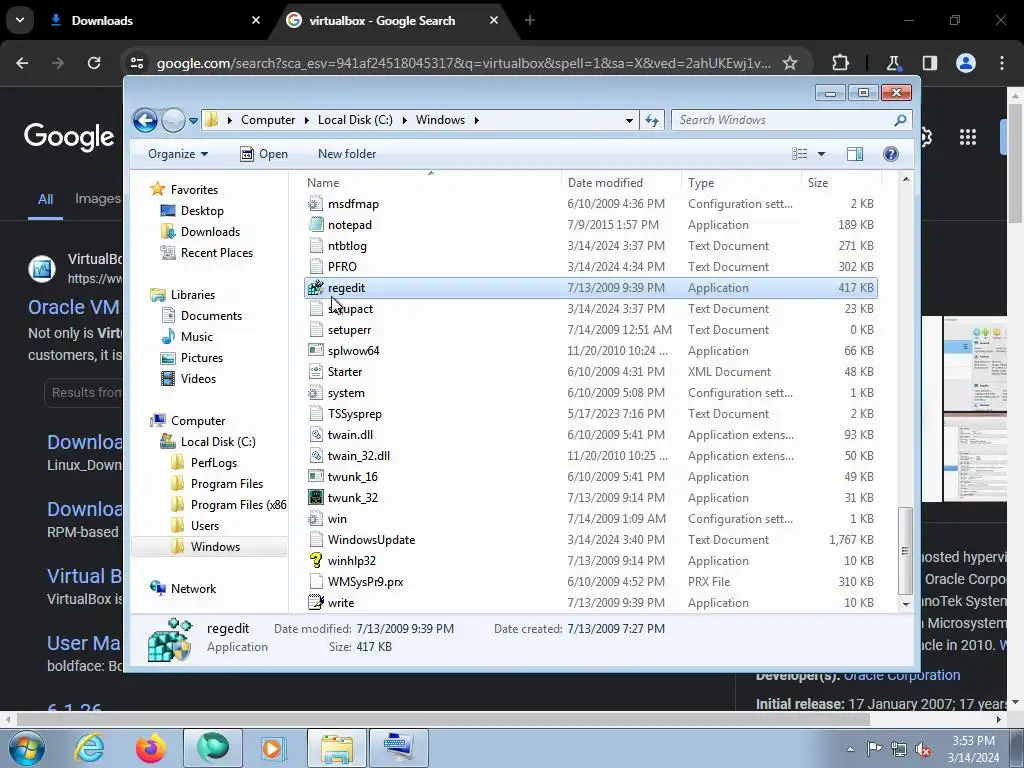
Task: Expand address bar previous locations dropdown
Action: click(629, 121)
